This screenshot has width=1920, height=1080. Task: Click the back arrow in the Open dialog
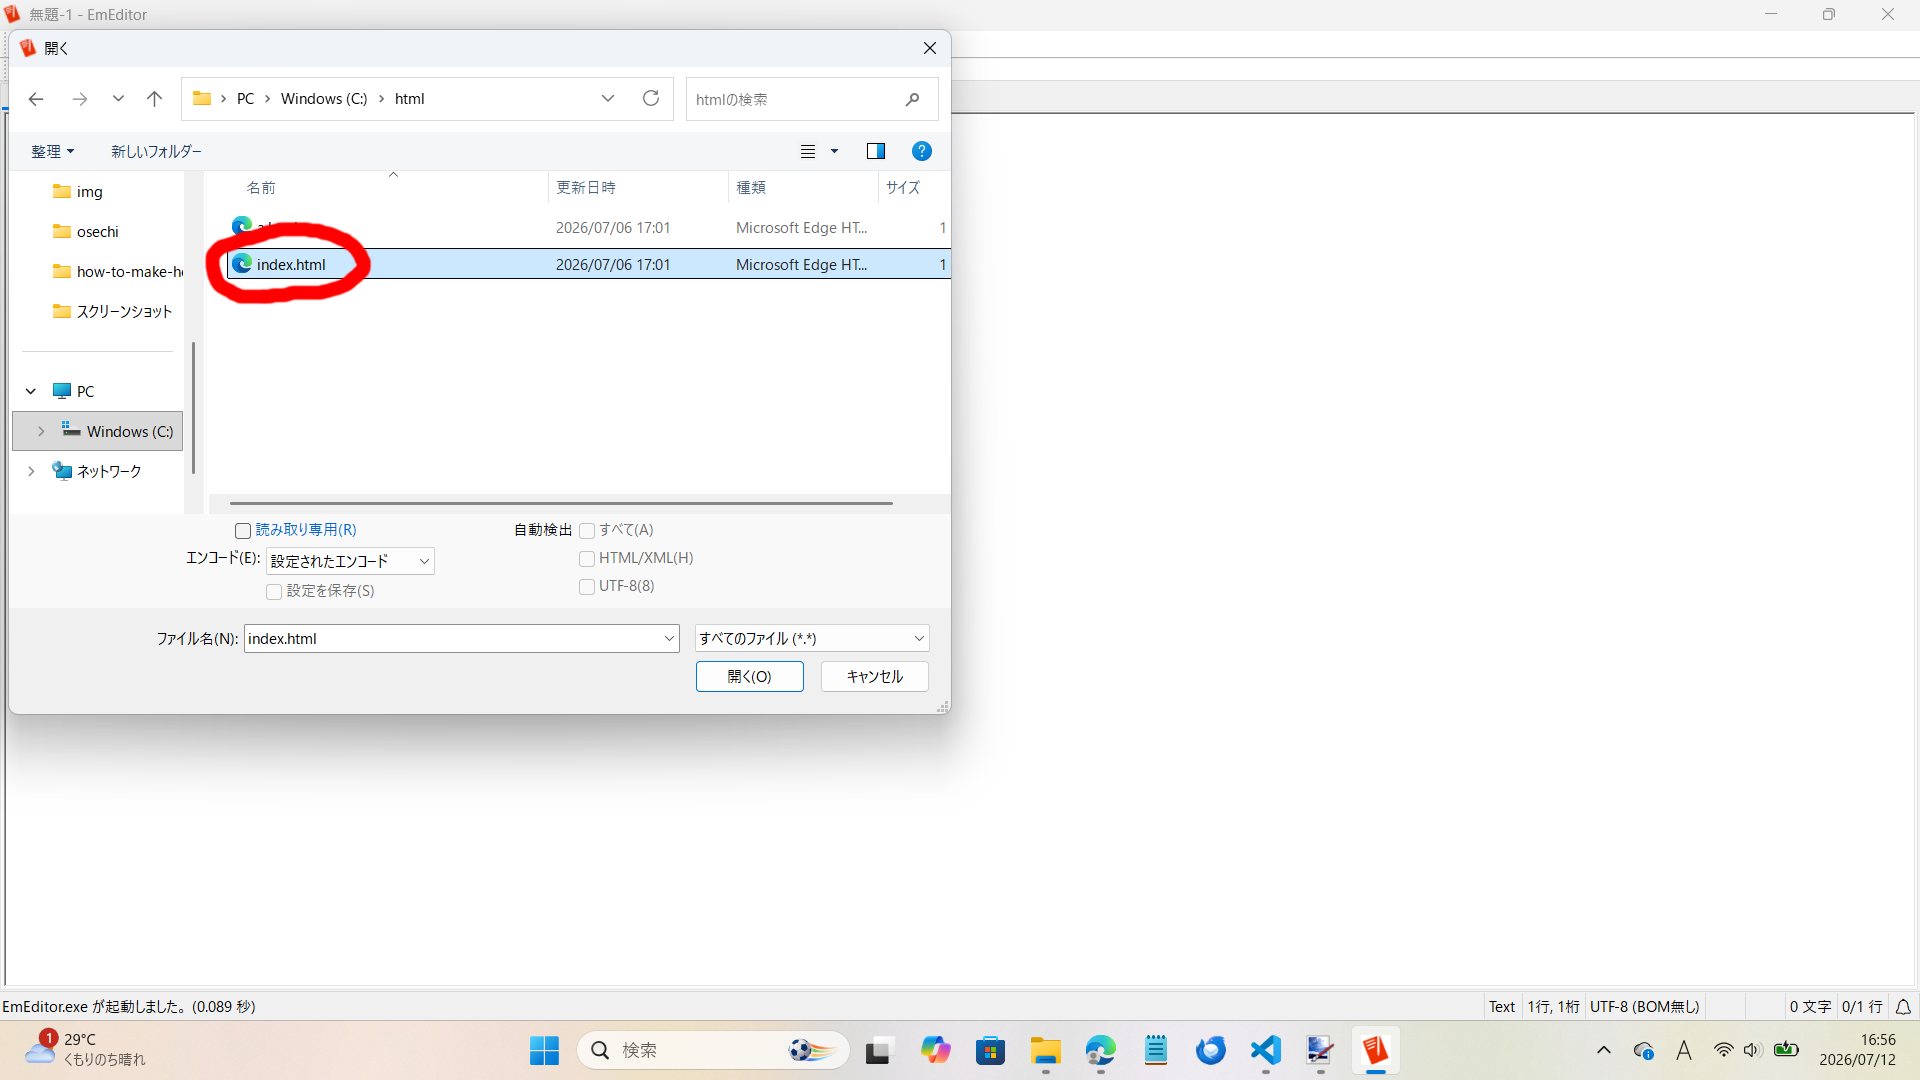[x=36, y=99]
